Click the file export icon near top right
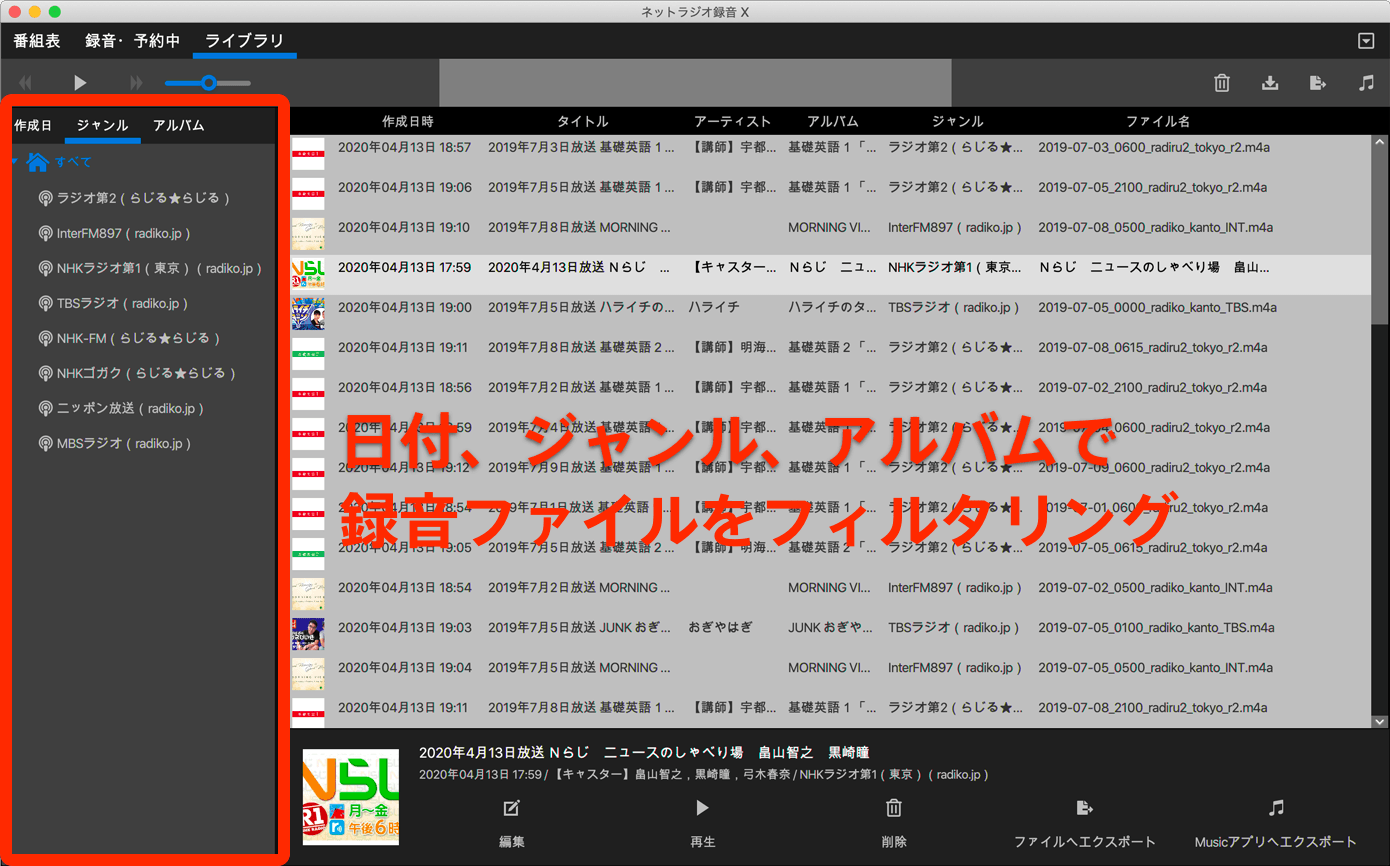 point(1318,84)
